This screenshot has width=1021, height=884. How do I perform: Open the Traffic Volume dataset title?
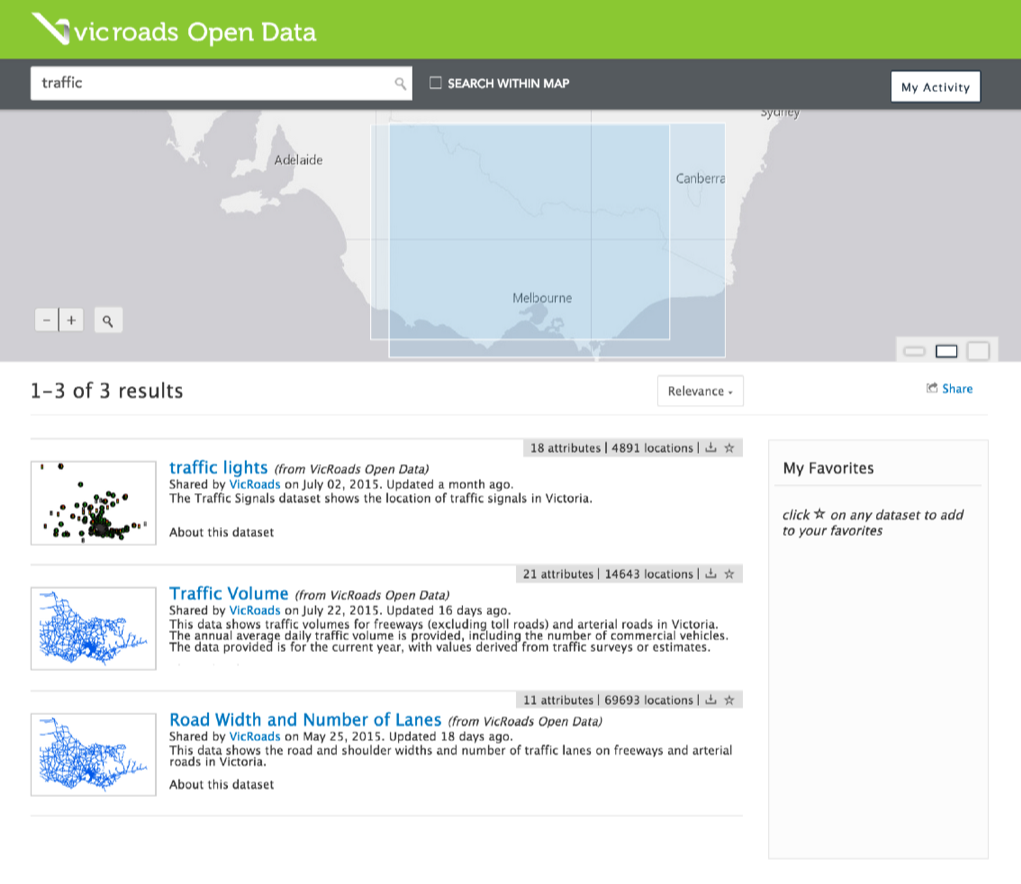(x=229, y=594)
